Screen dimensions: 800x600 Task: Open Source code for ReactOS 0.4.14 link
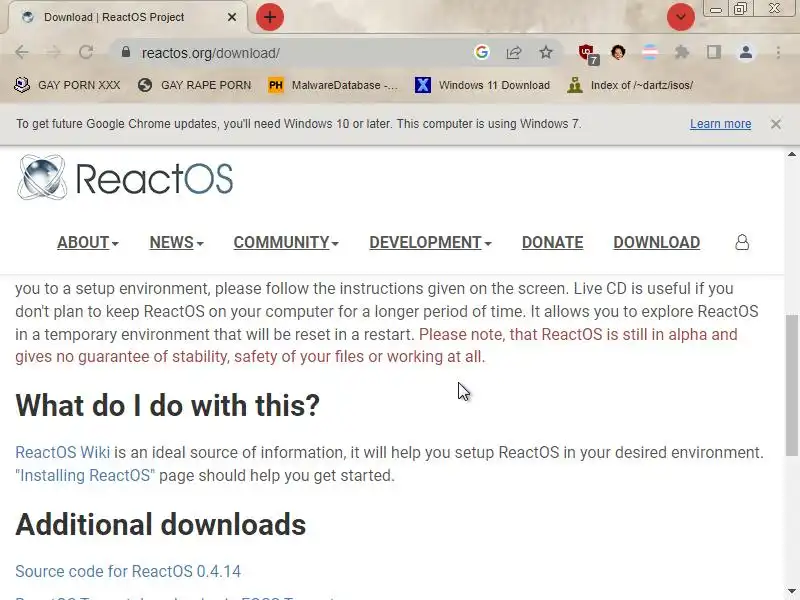(x=128, y=571)
